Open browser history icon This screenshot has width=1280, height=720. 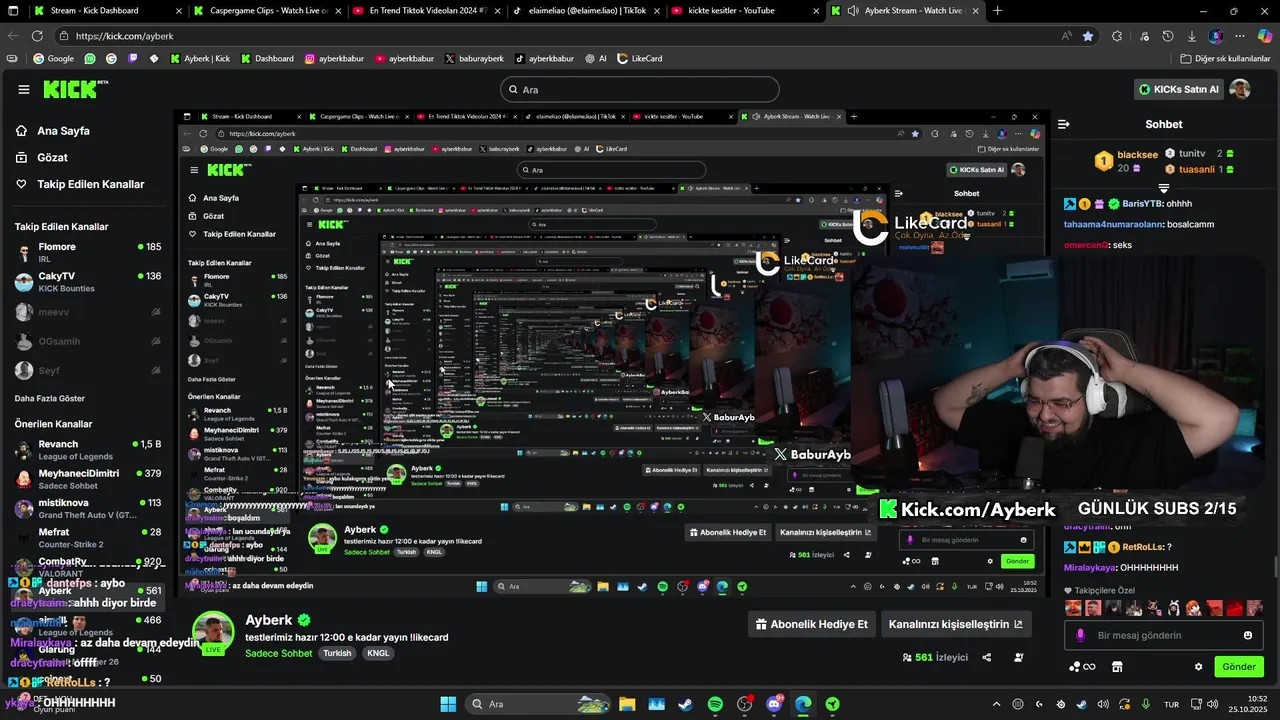pyautogui.click(x=1167, y=36)
